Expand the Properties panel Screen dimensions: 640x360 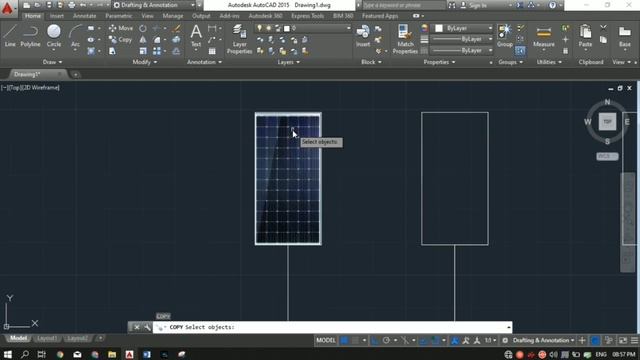[x=439, y=62]
